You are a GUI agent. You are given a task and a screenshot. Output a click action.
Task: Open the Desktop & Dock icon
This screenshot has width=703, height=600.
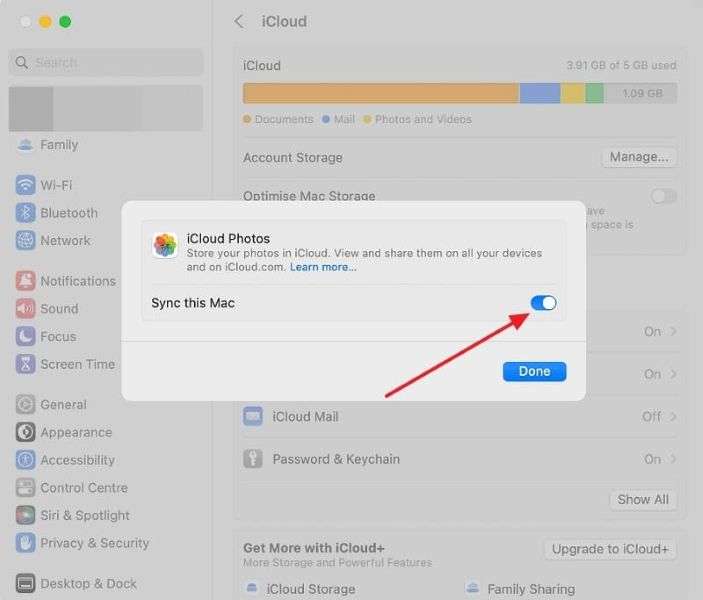click(x=26, y=583)
